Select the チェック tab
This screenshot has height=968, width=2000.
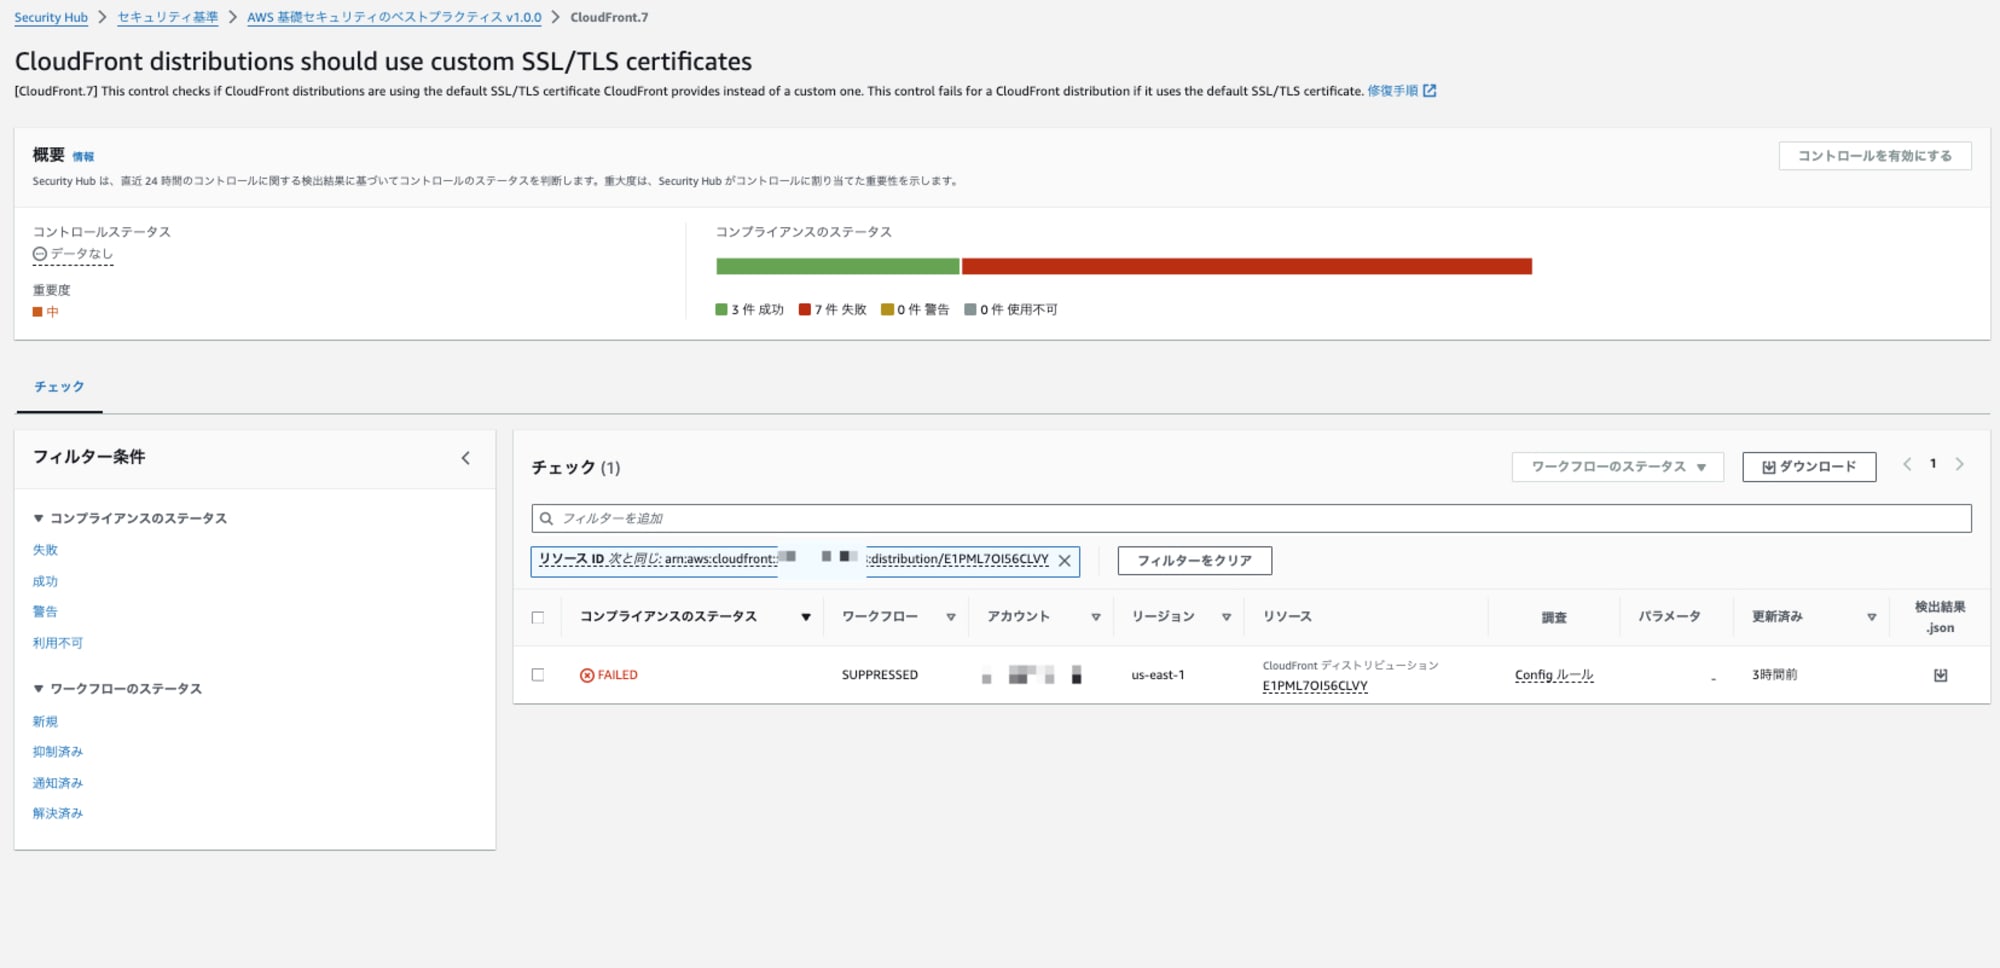click(59, 387)
